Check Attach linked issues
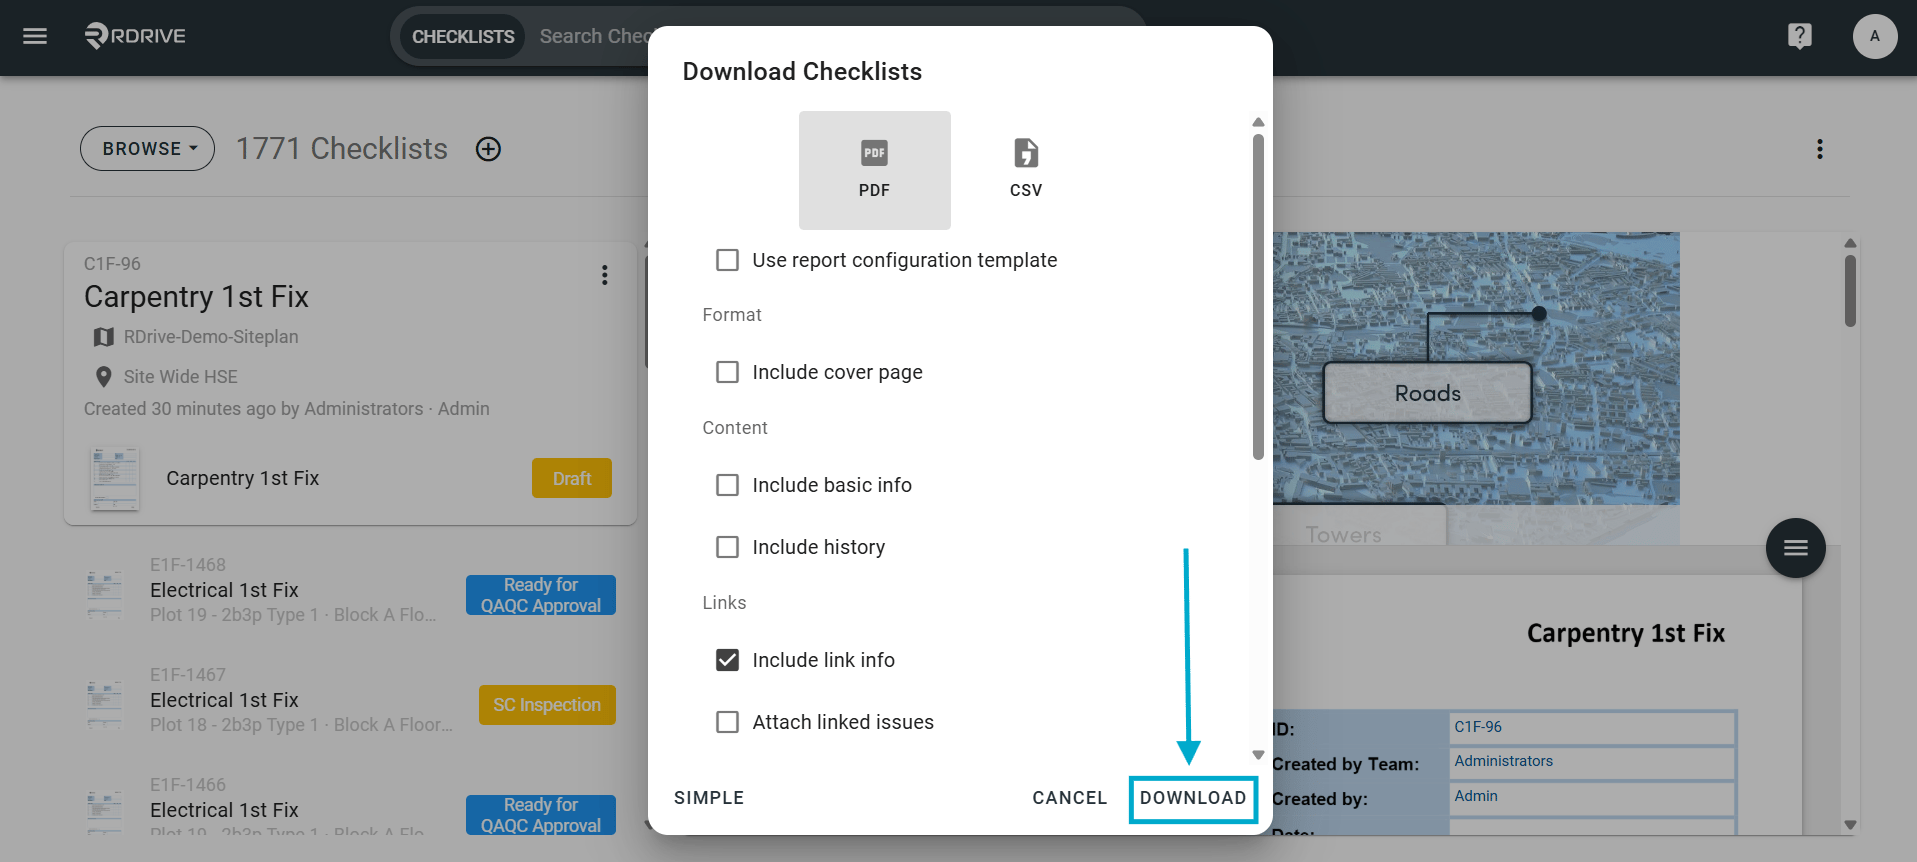Image resolution: width=1917 pixels, height=862 pixels. [x=727, y=722]
